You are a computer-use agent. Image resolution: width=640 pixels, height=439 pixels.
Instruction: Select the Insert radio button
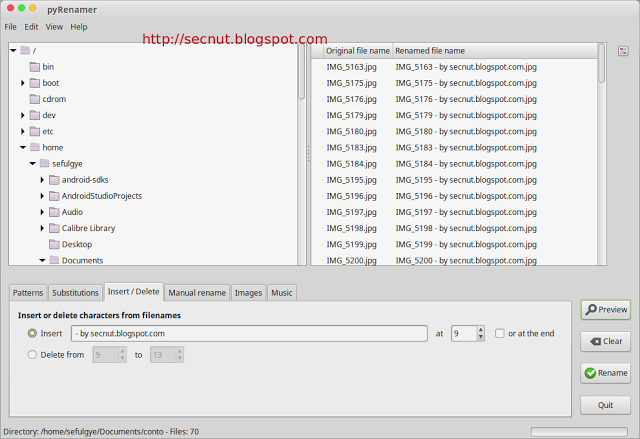[32, 333]
